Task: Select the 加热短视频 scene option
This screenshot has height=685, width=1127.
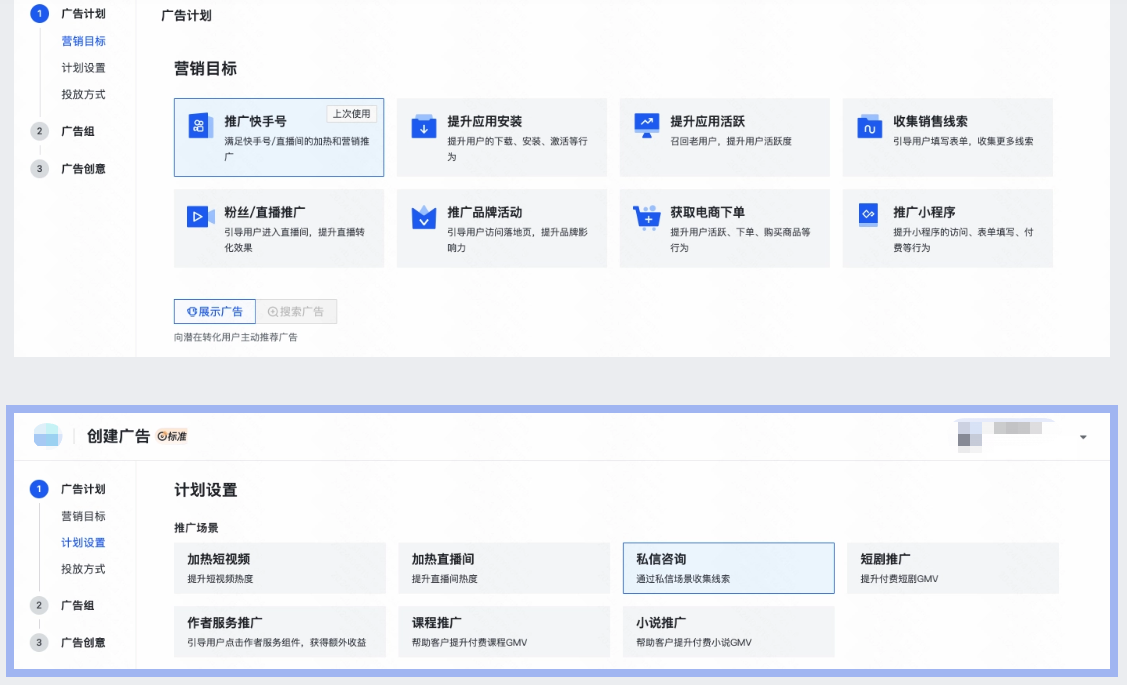Action: pyautogui.click(x=279, y=567)
